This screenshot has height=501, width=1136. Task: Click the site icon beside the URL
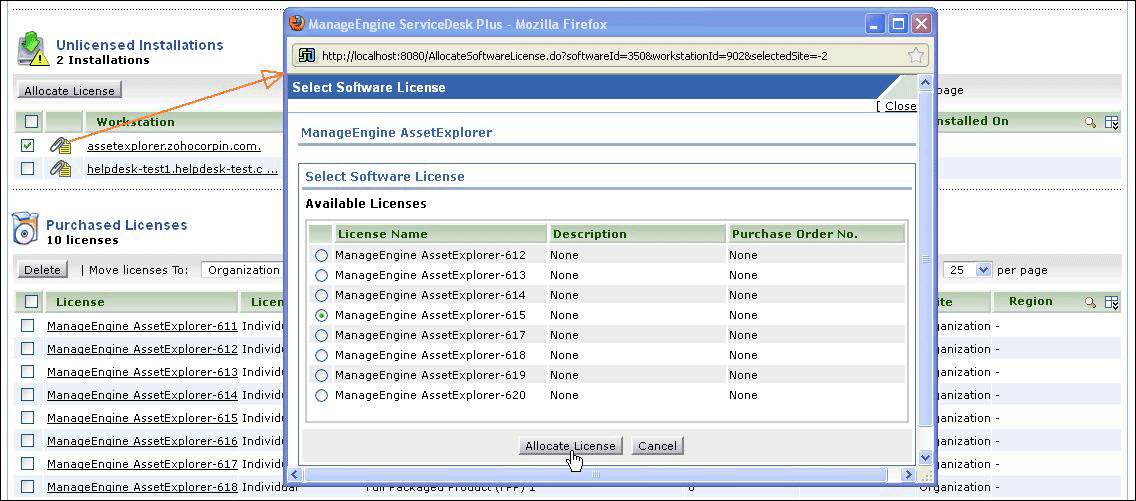point(307,56)
